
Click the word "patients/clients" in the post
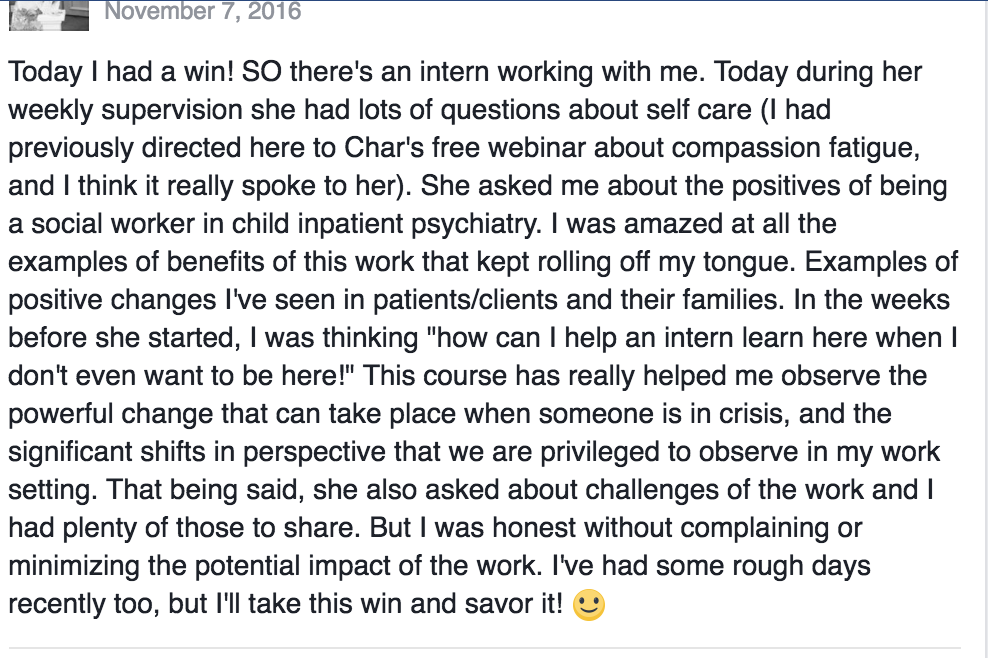coord(465,301)
